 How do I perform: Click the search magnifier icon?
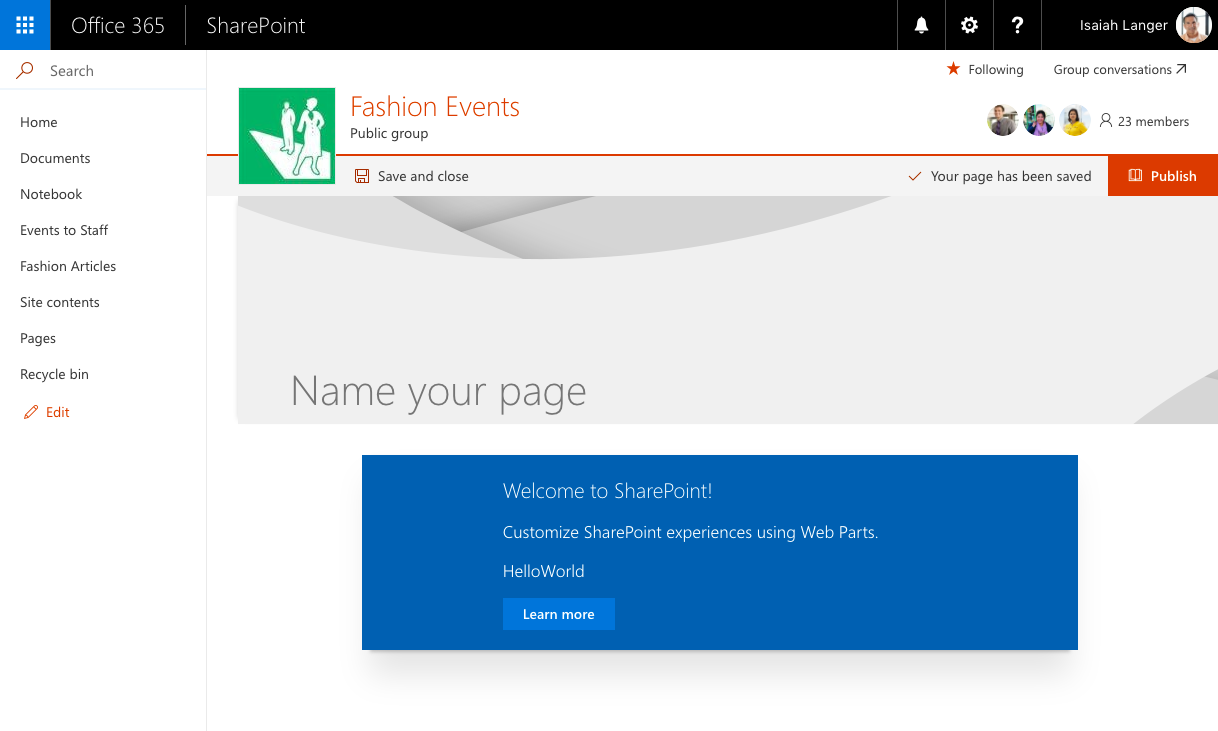pyautogui.click(x=22, y=70)
